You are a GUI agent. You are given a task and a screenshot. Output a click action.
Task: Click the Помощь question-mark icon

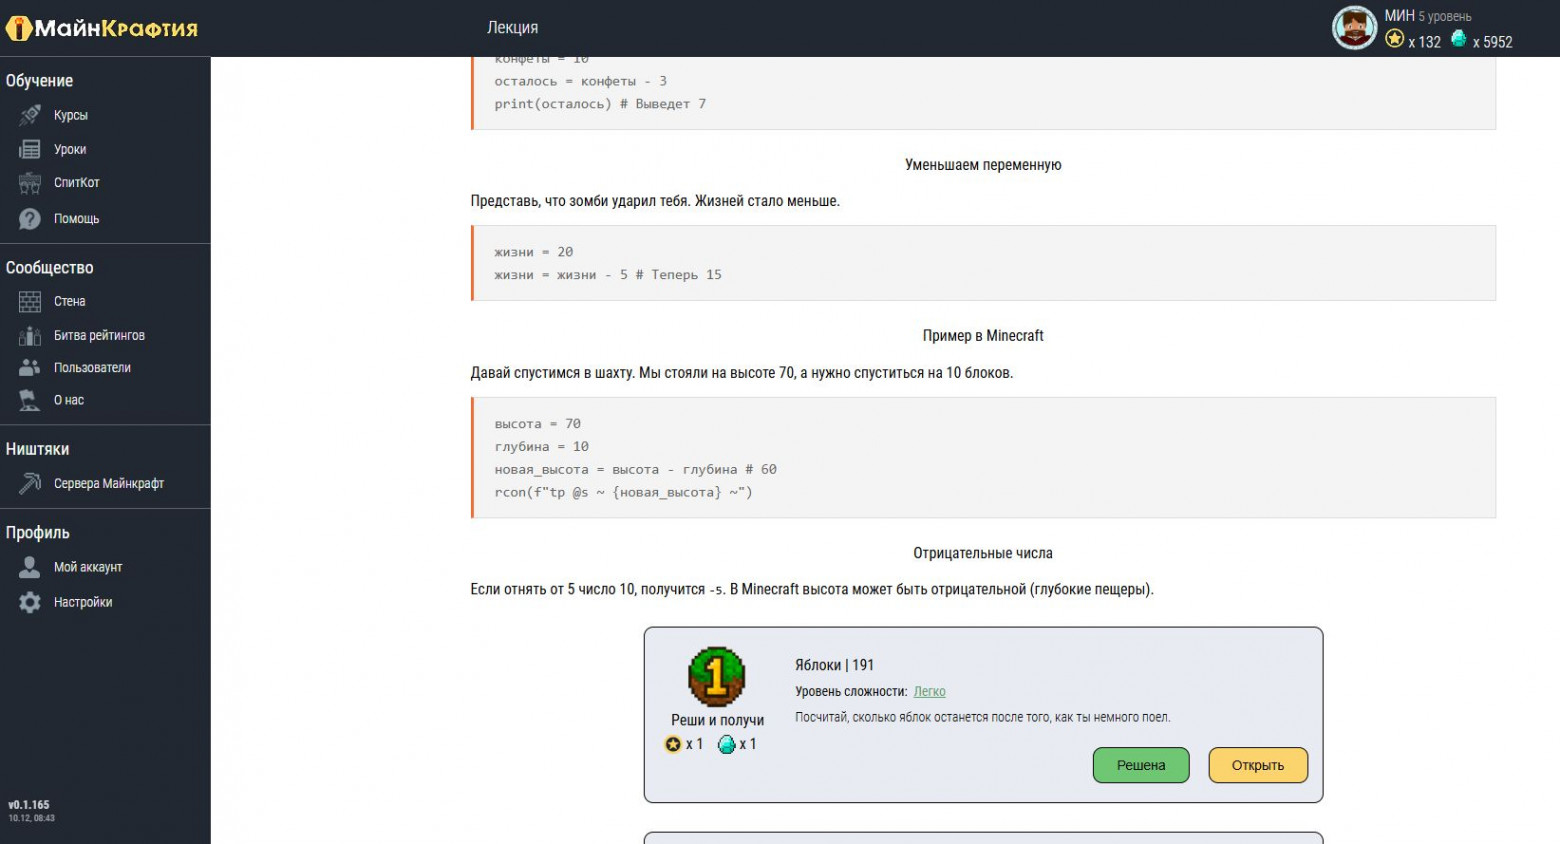click(x=28, y=218)
